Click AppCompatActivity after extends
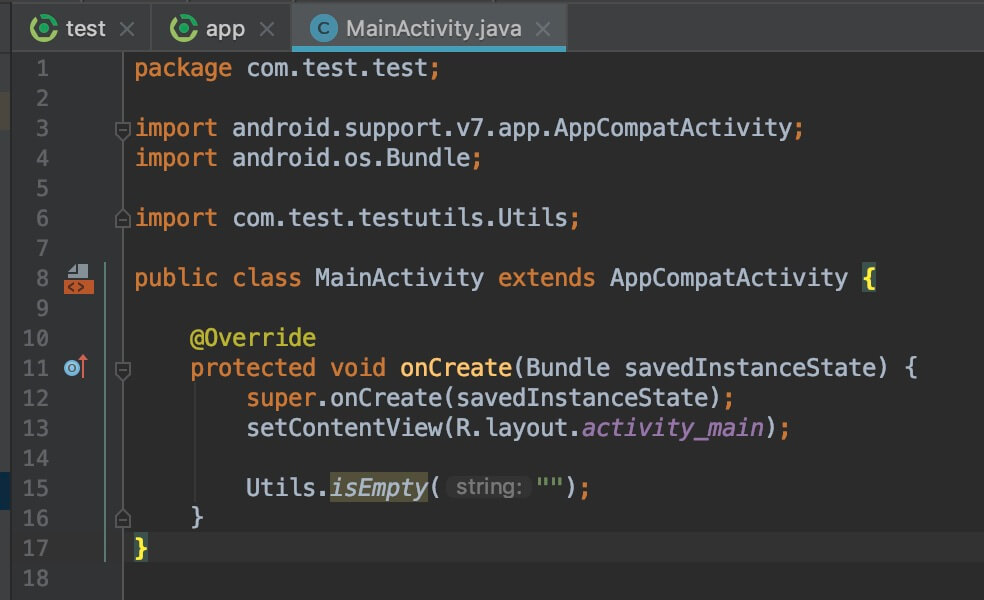This screenshot has height=600, width=984. coord(729,278)
